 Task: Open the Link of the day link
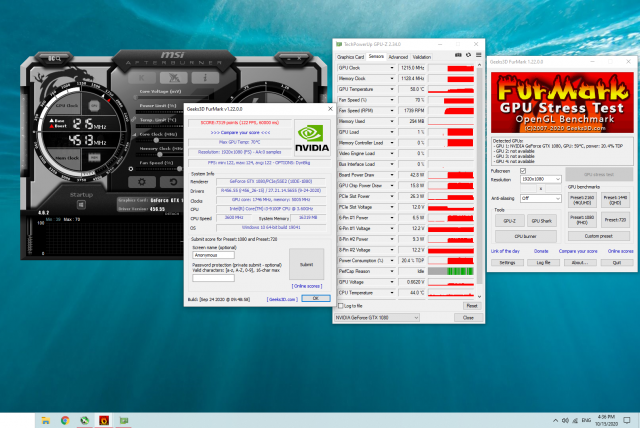point(505,251)
